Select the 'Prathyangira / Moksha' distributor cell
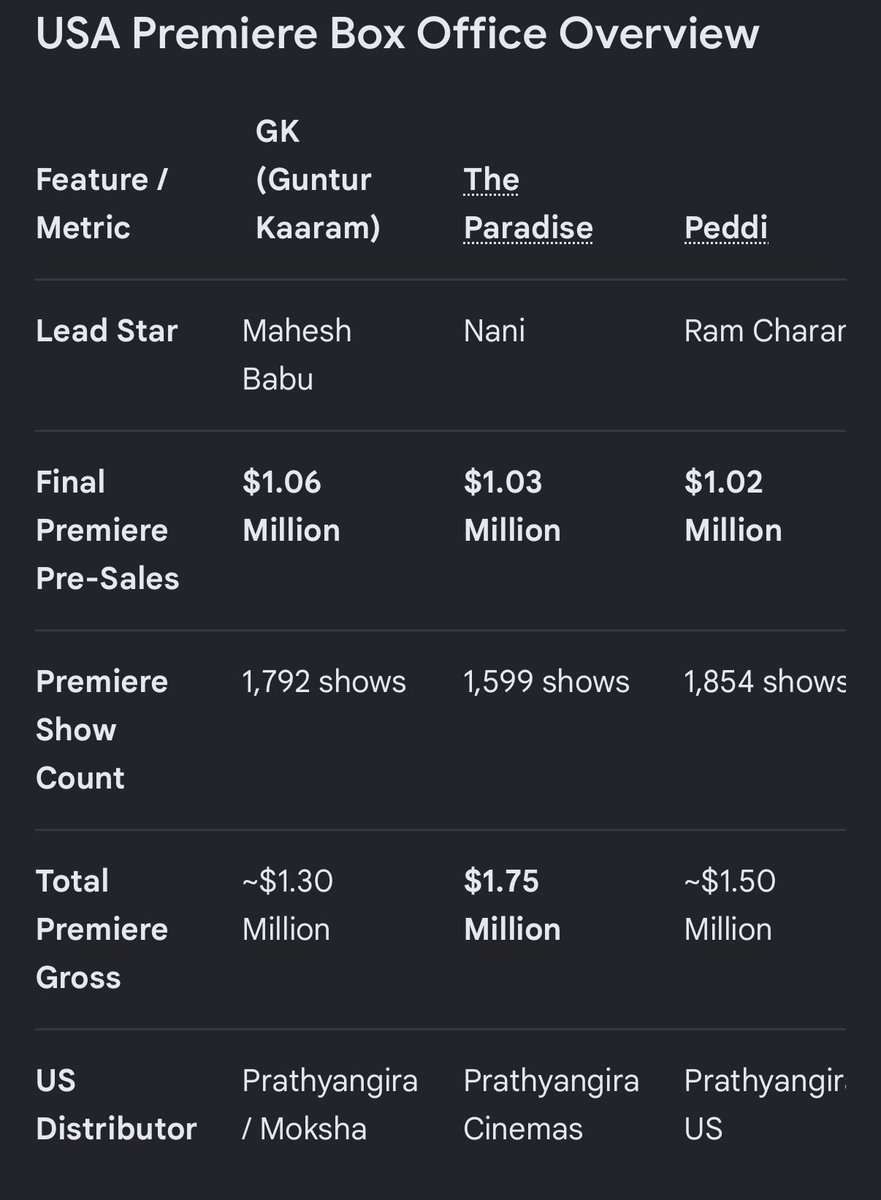The image size is (881, 1200). [330, 1105]
